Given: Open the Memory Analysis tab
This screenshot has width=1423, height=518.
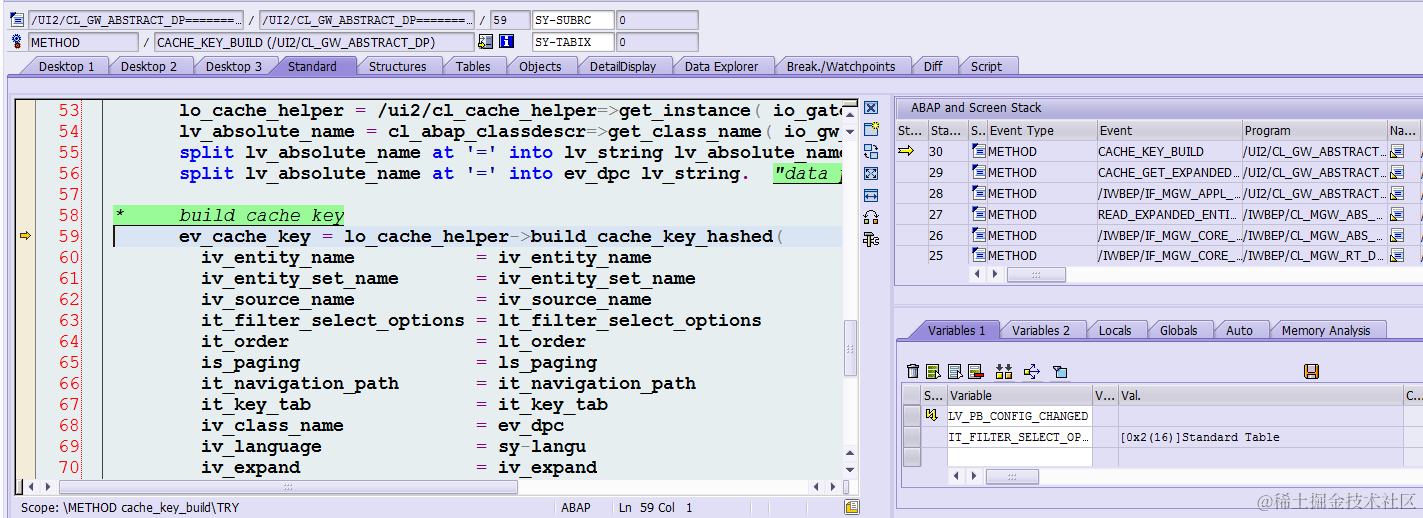Looking at the screenshot, I should tap(1327, 330).
